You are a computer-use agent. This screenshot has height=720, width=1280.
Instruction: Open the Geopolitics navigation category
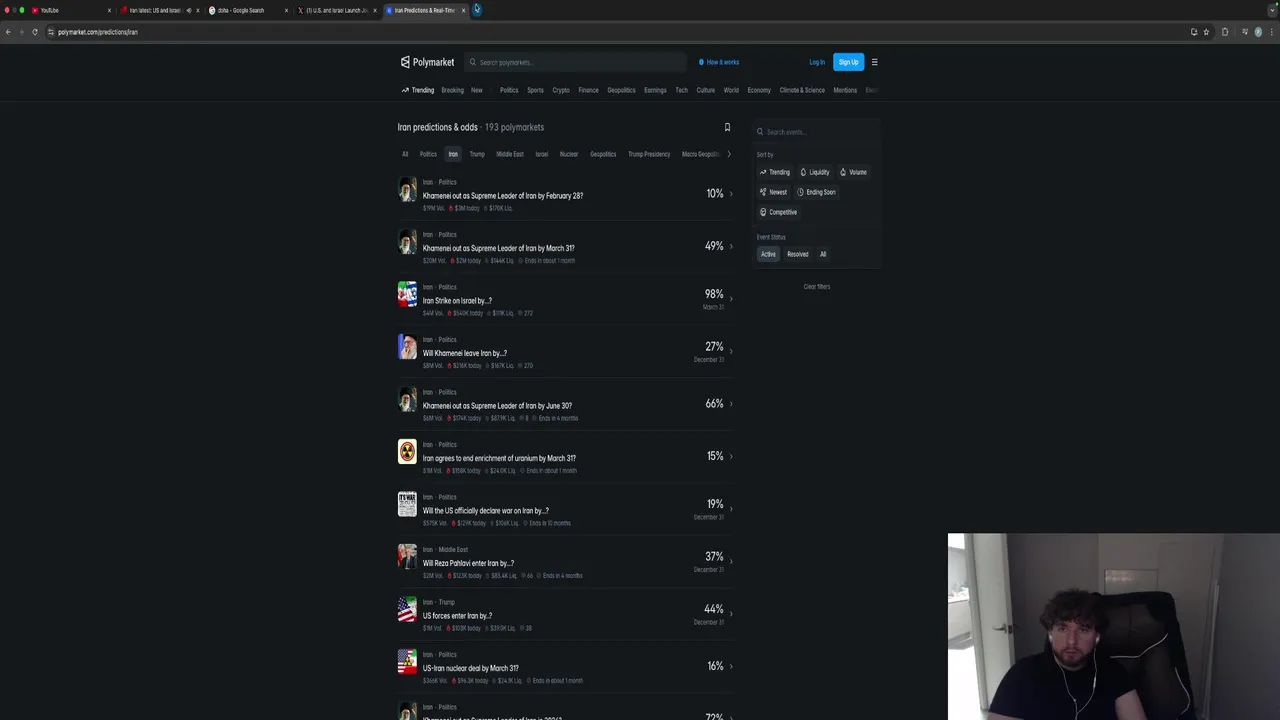(621, 90)
